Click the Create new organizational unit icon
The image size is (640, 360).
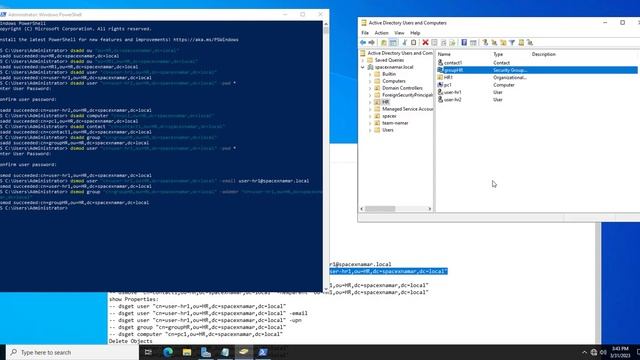503,42
